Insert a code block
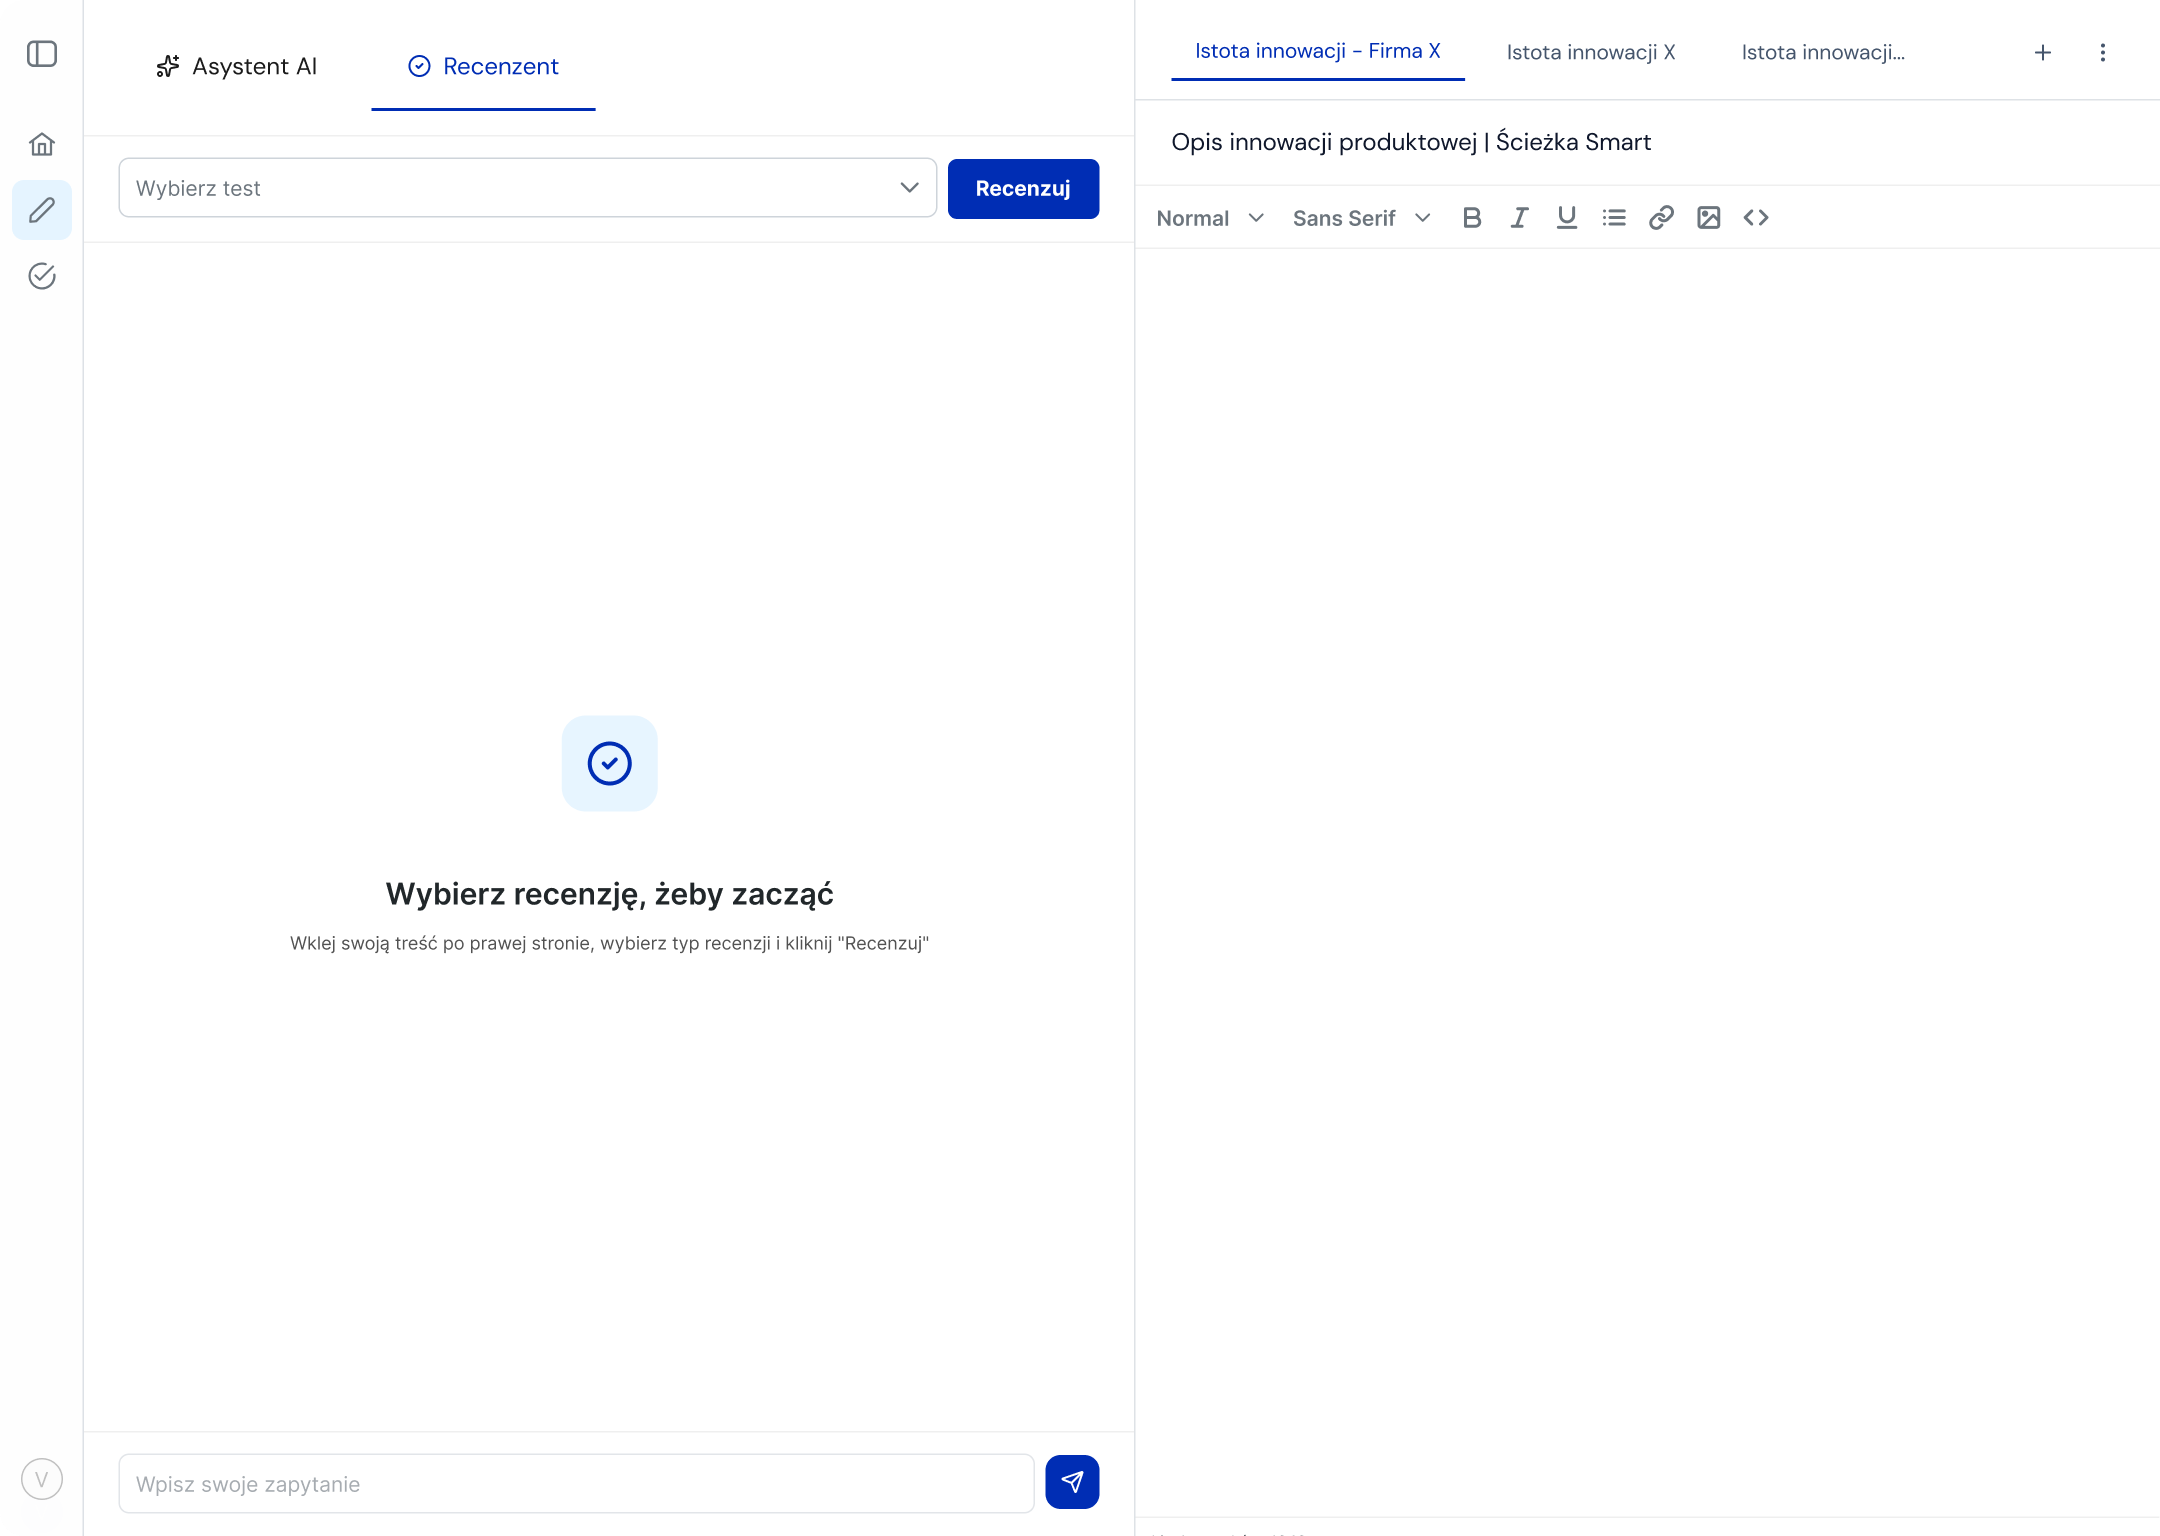The width and height of the screenshot is (2160, 1536). point(1756,218)
